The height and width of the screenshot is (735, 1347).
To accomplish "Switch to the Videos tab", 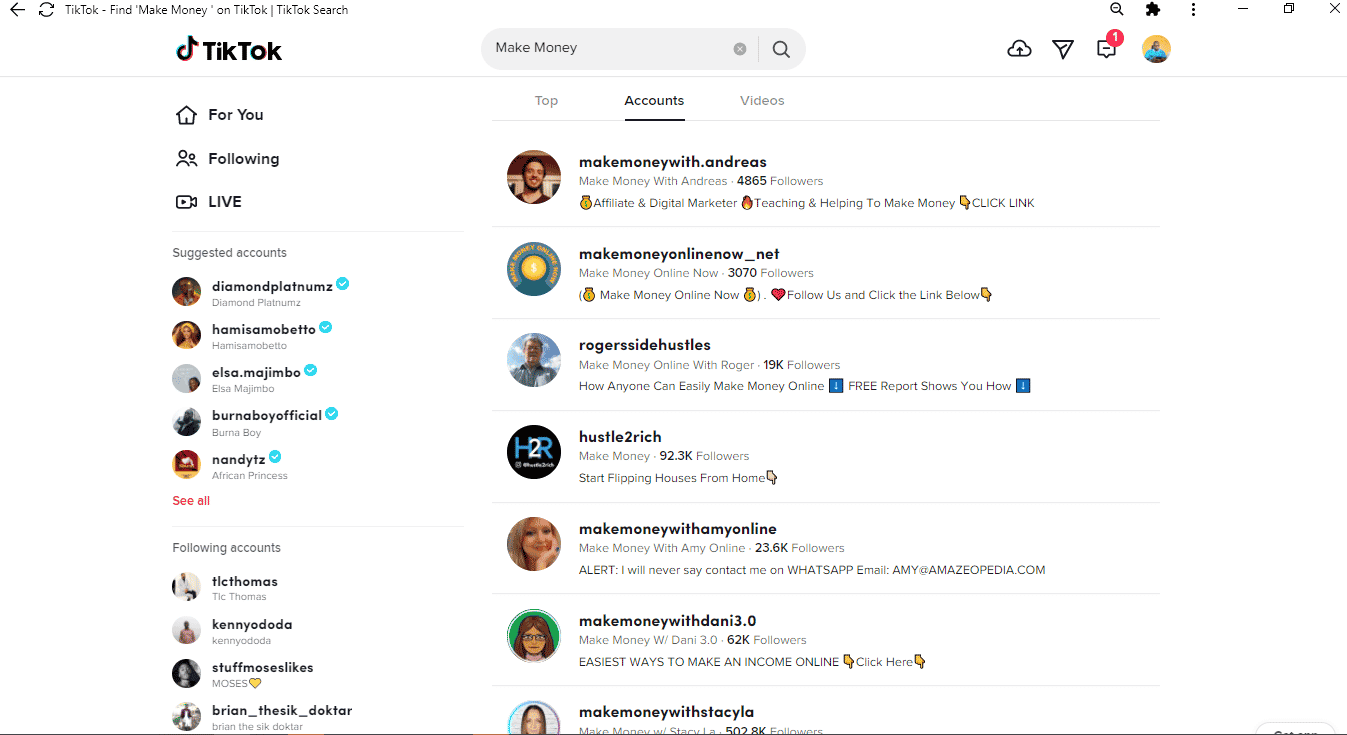I will tap(762, 101).
